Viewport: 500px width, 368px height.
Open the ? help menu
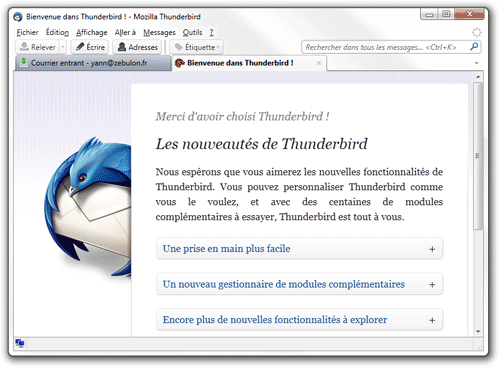[211, 32]
